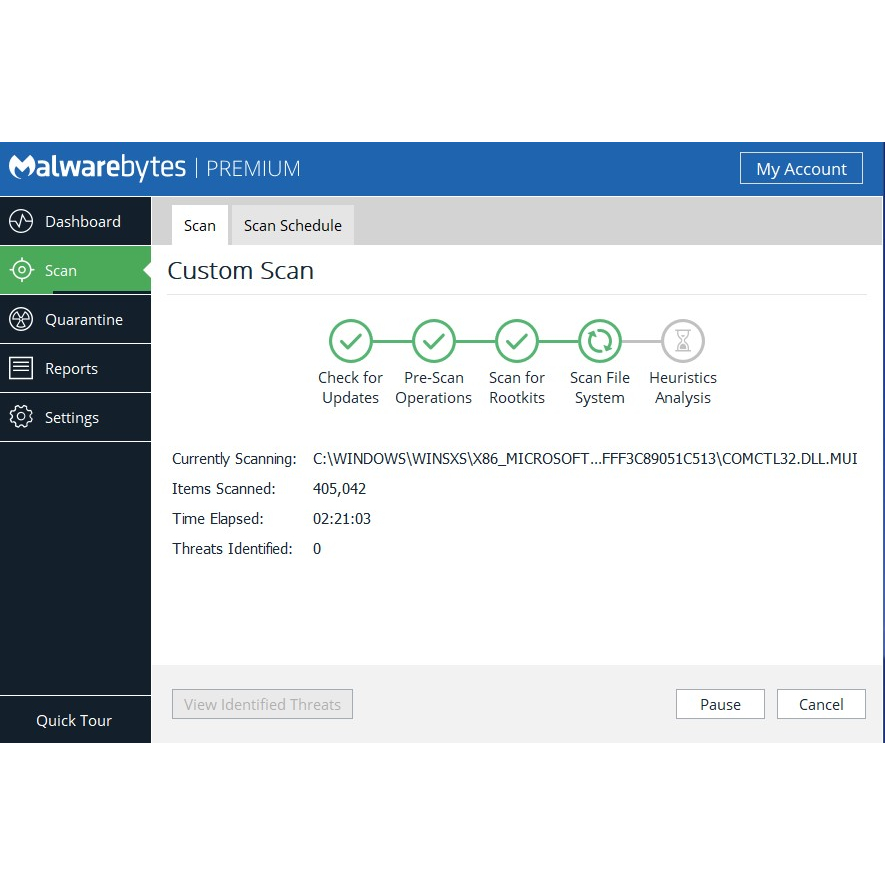The width and height of the screenshot is (885, 885).
Task: Cancel the custom scan
Action: [x=821, y=704]
